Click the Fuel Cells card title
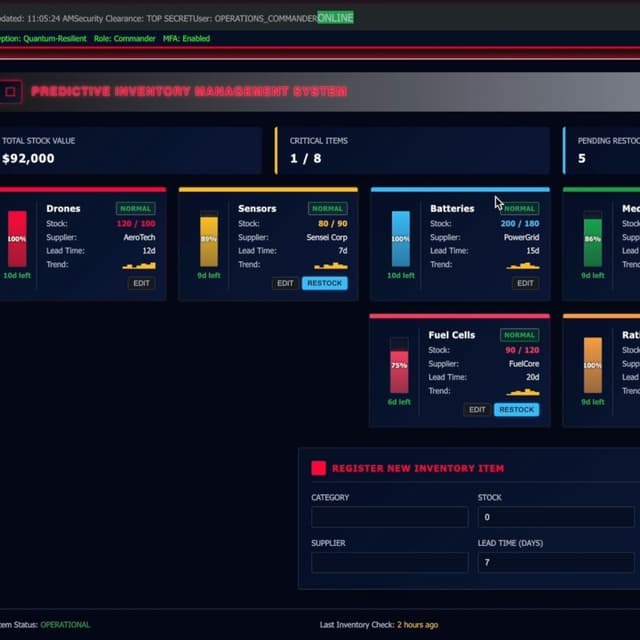Image resolution: width=640 pixels, height=640 pixels. click(x=452, y=335)
